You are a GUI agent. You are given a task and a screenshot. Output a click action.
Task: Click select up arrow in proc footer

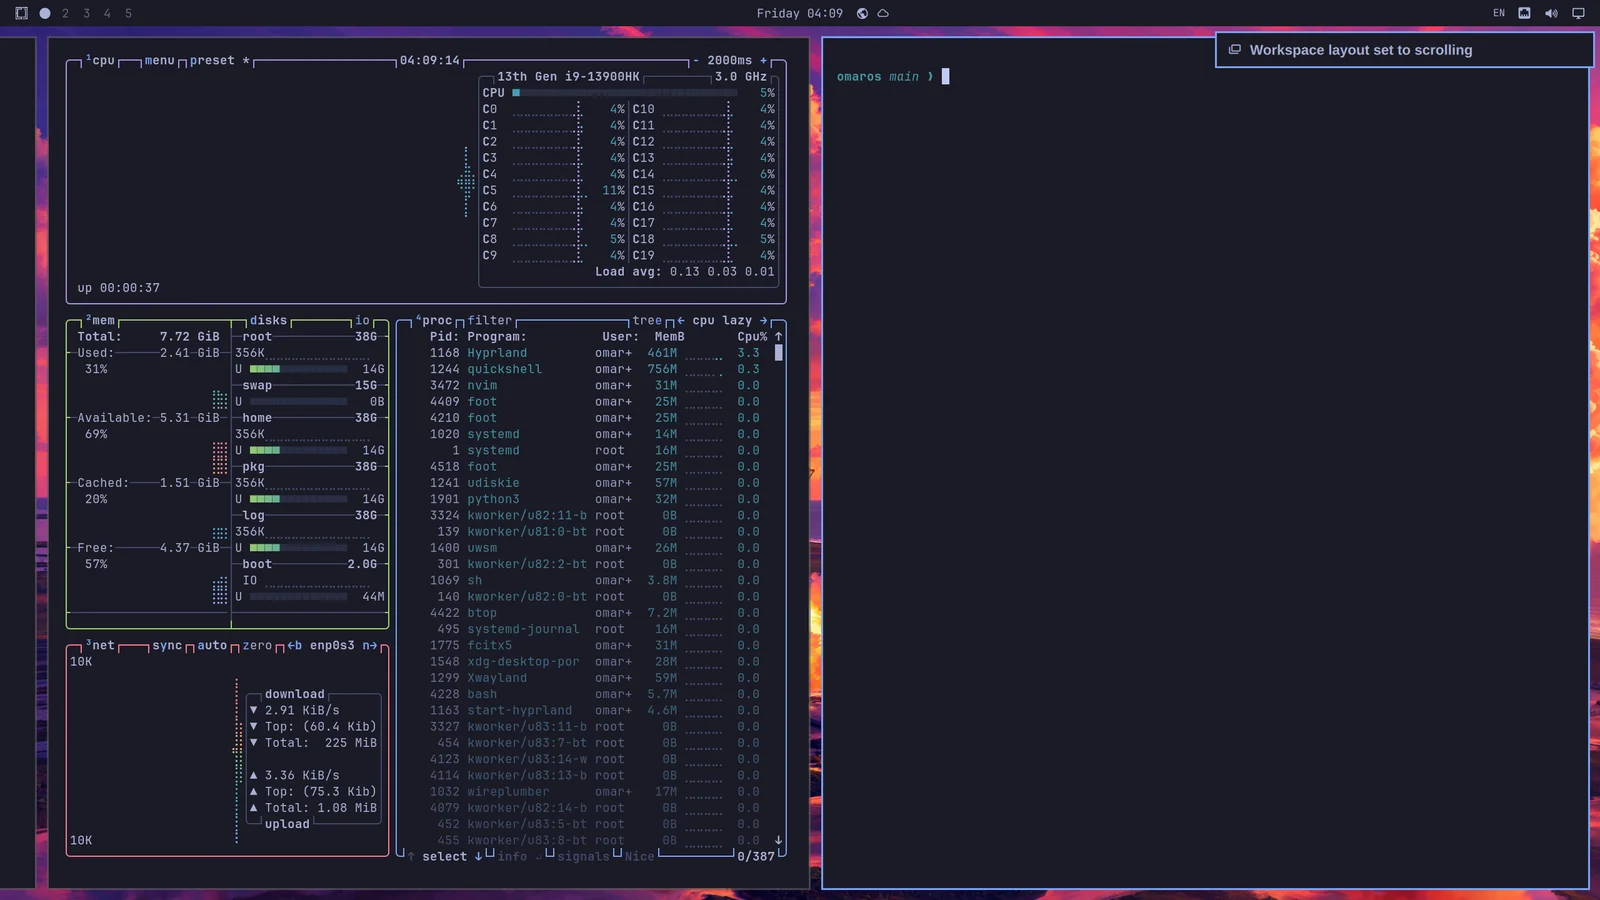411,856
